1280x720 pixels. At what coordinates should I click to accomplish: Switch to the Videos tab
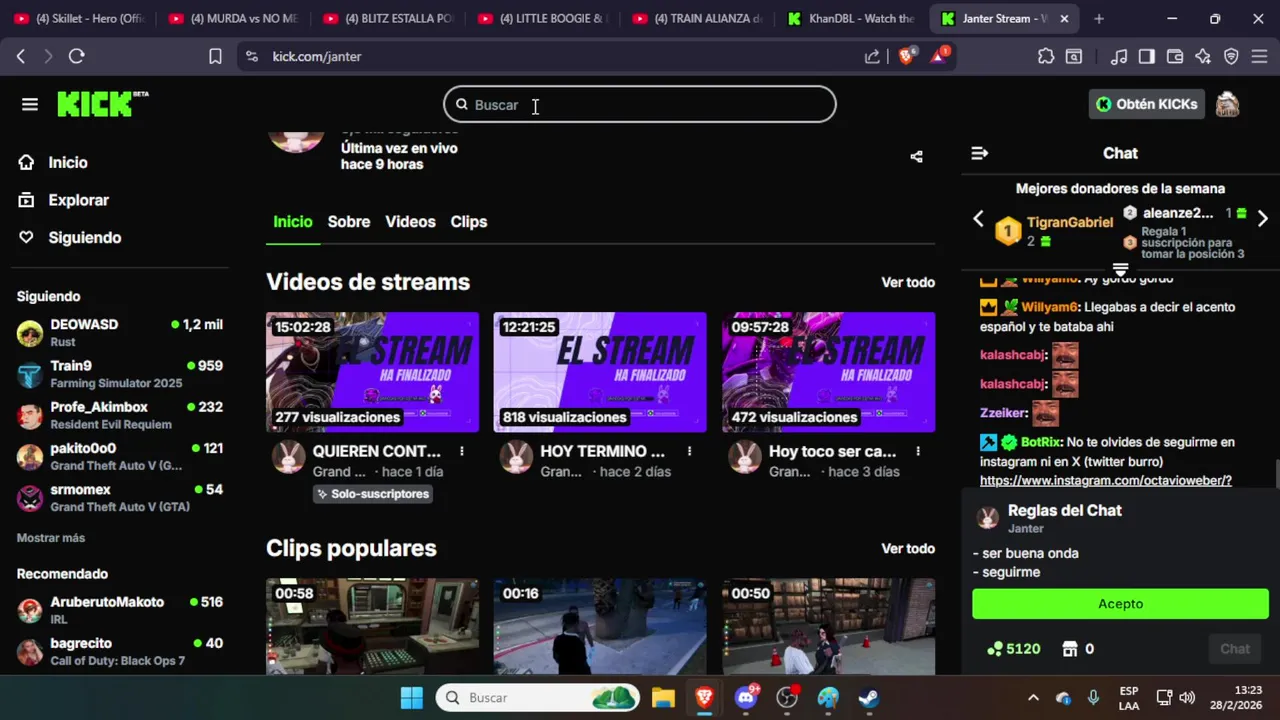click(x=410, y=222)
